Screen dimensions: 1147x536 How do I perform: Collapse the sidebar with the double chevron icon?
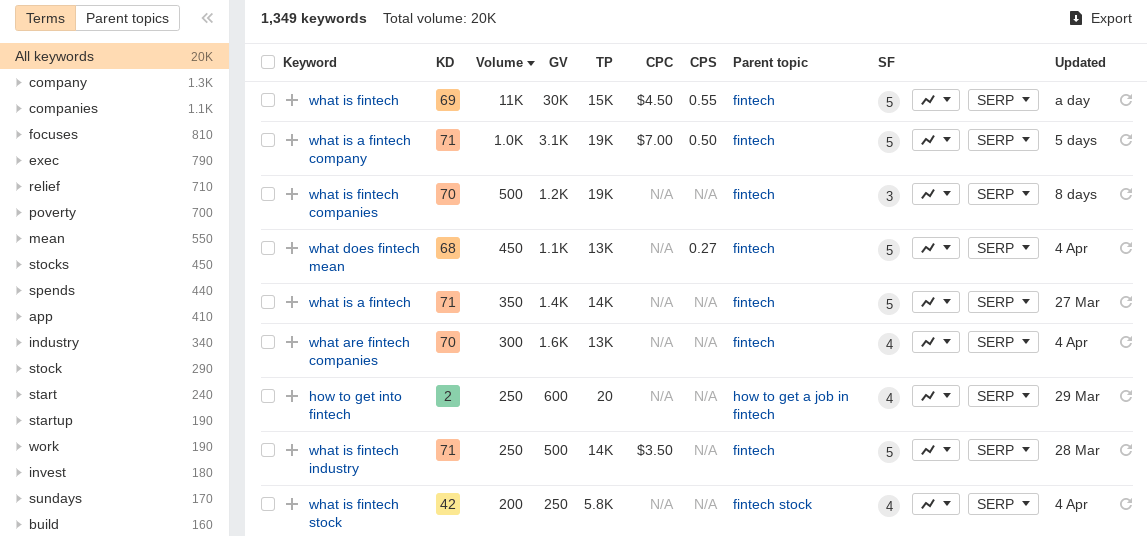tap(207, 18)
